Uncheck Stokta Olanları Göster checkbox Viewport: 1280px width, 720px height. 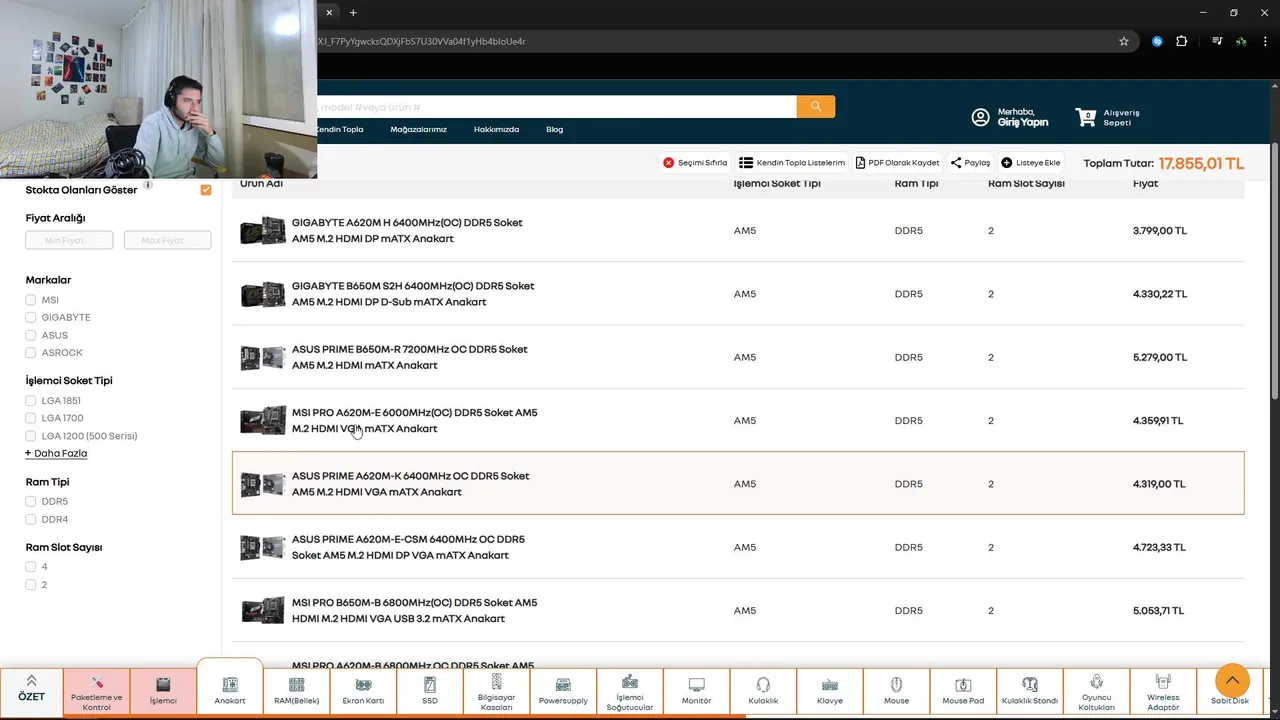tap(206, 190)
